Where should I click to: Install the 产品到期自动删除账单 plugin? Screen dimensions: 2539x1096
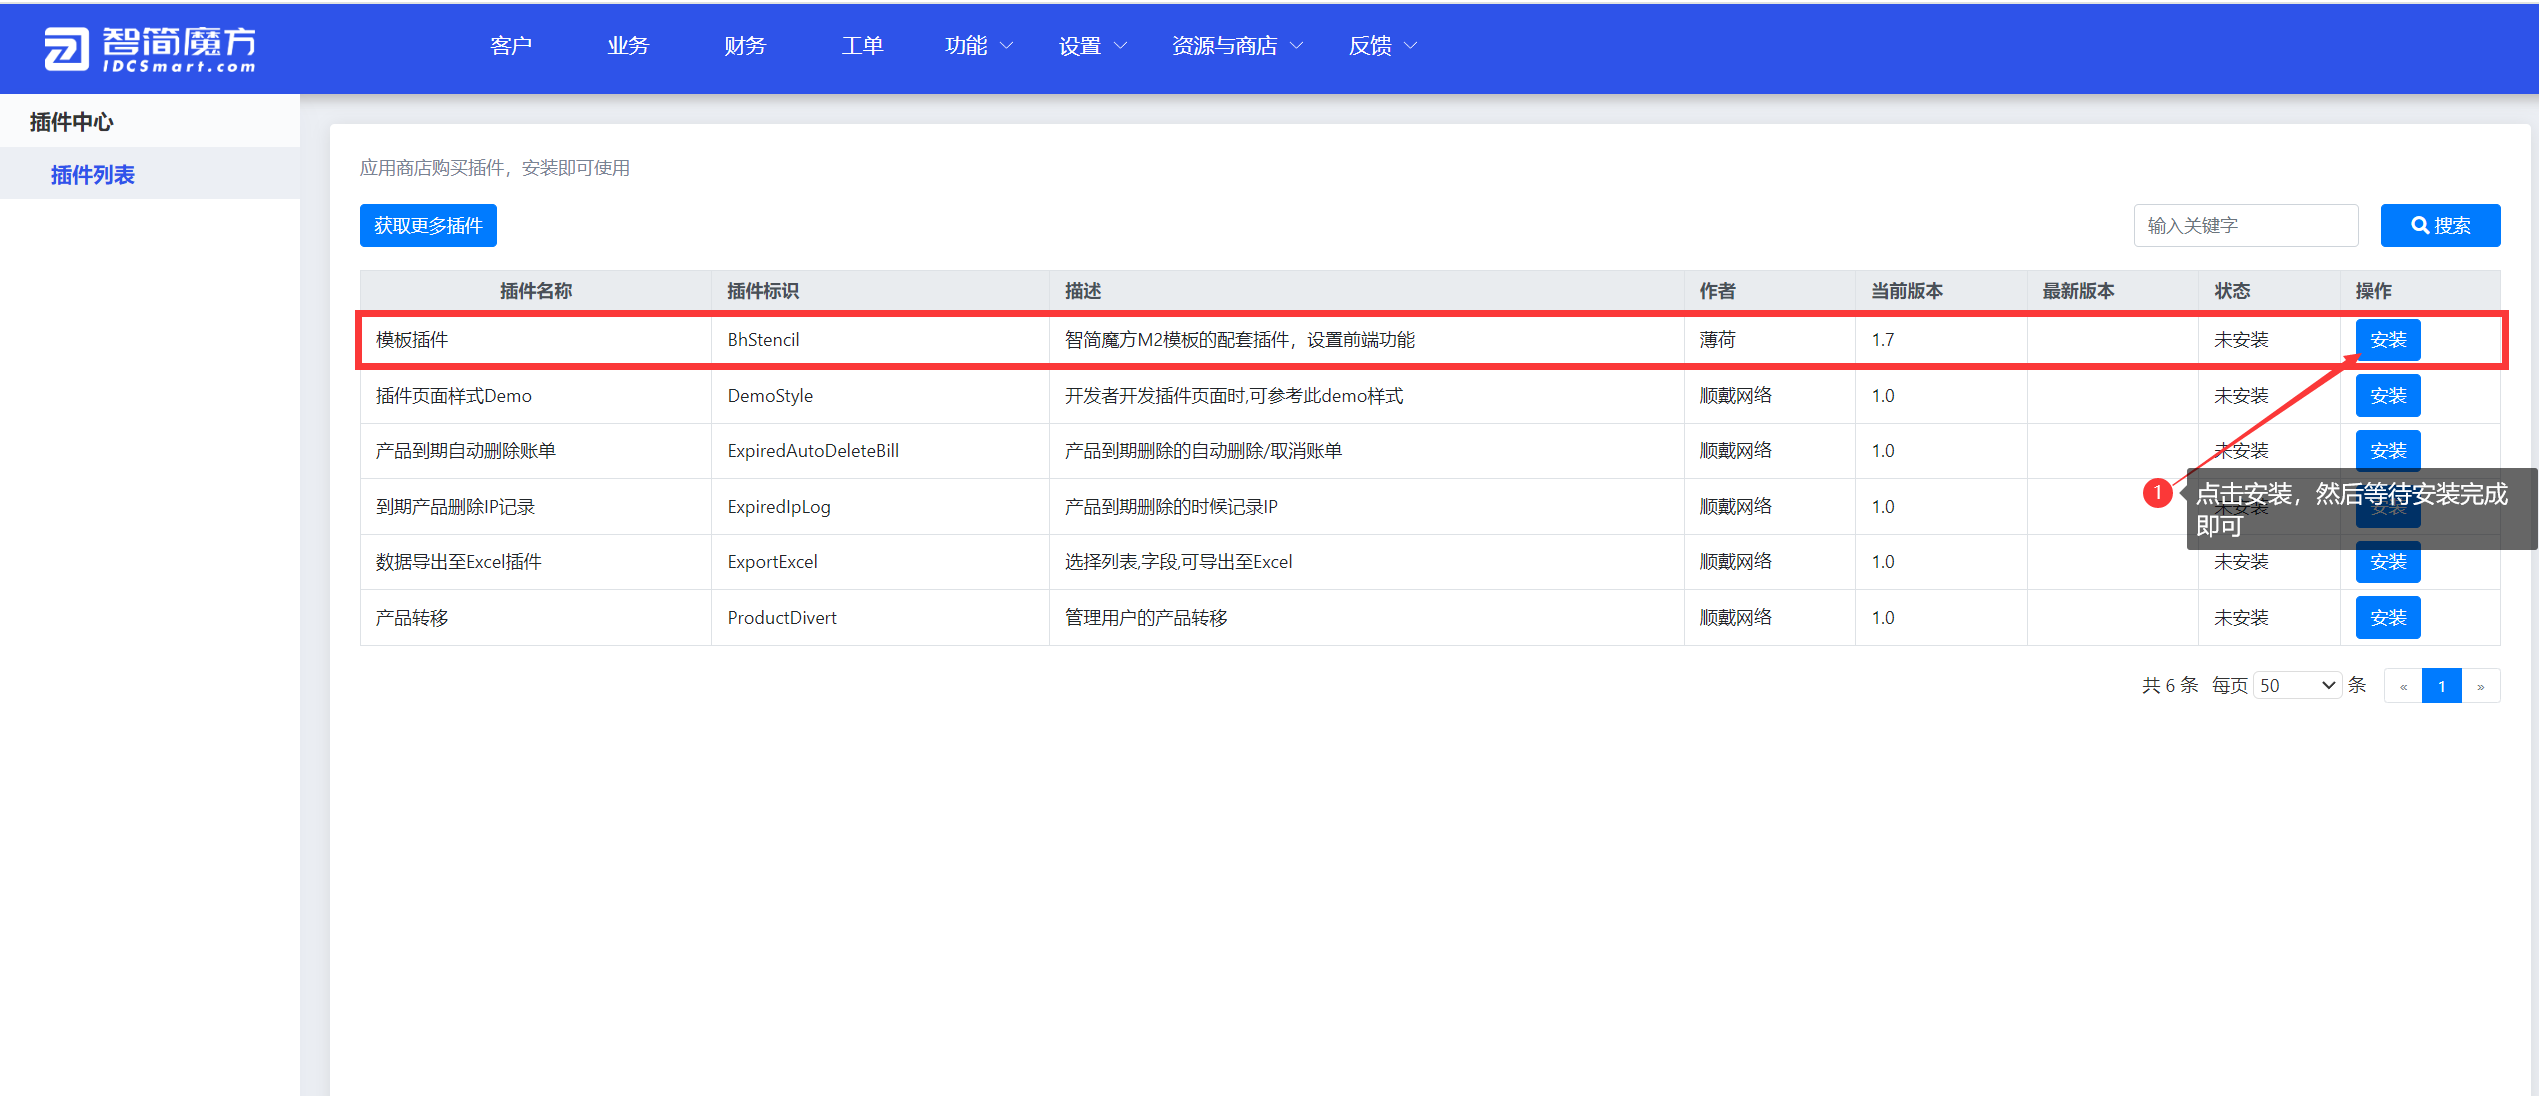pyautogui.click(x=2388, y=451)
